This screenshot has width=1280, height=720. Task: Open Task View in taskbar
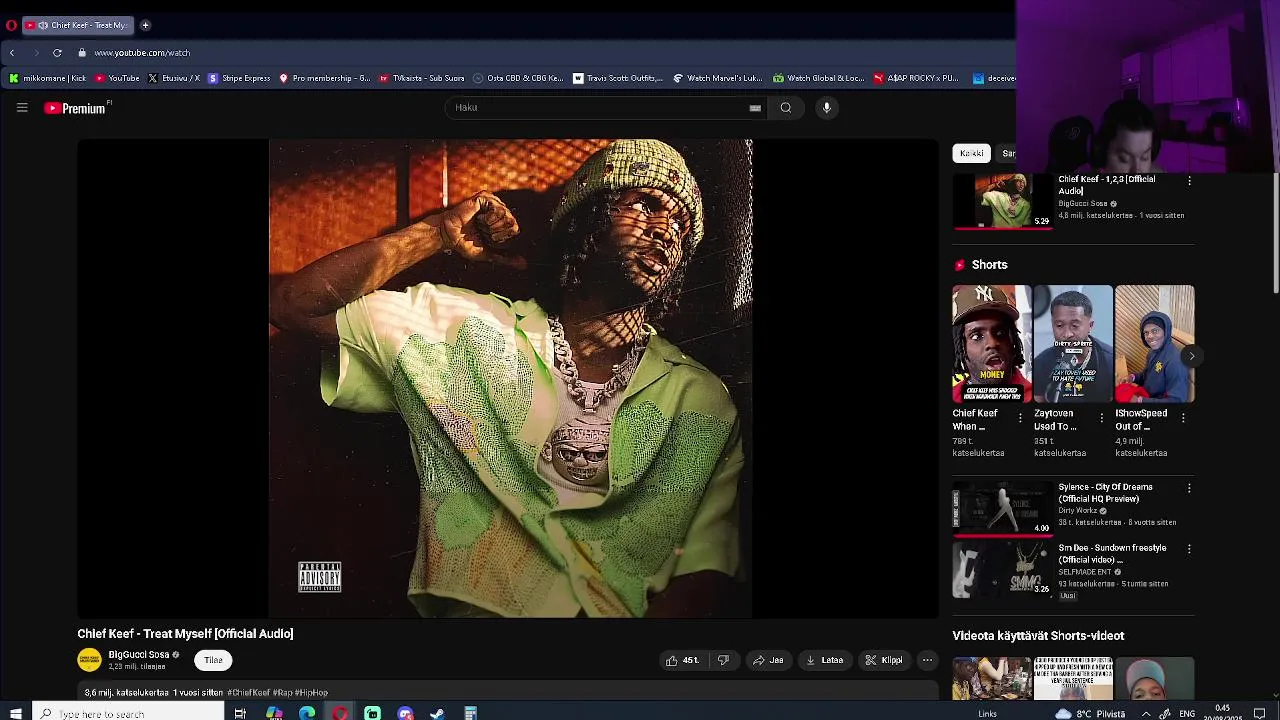(240, 713)
